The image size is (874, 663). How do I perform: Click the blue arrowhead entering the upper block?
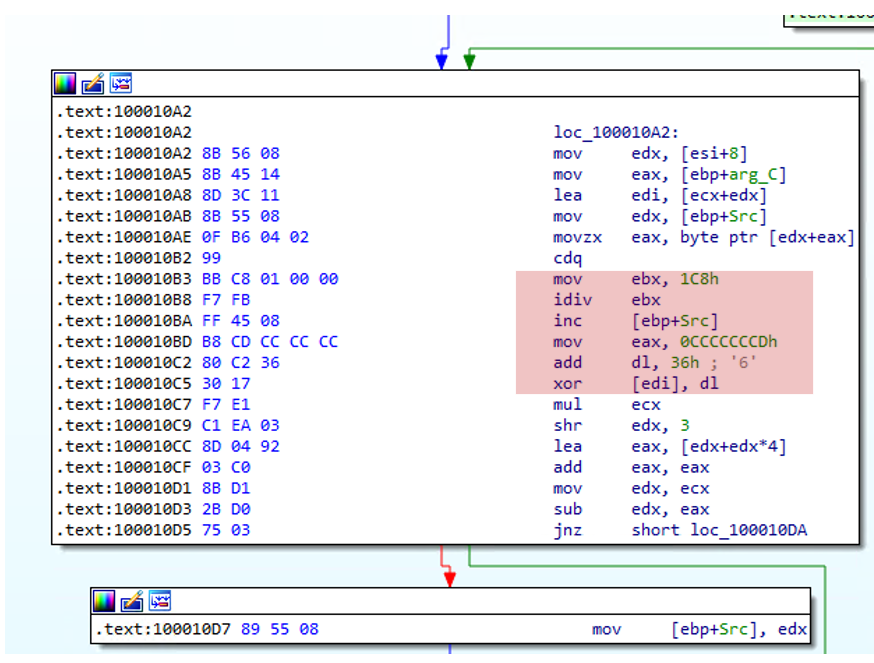[x=441, y=62]
